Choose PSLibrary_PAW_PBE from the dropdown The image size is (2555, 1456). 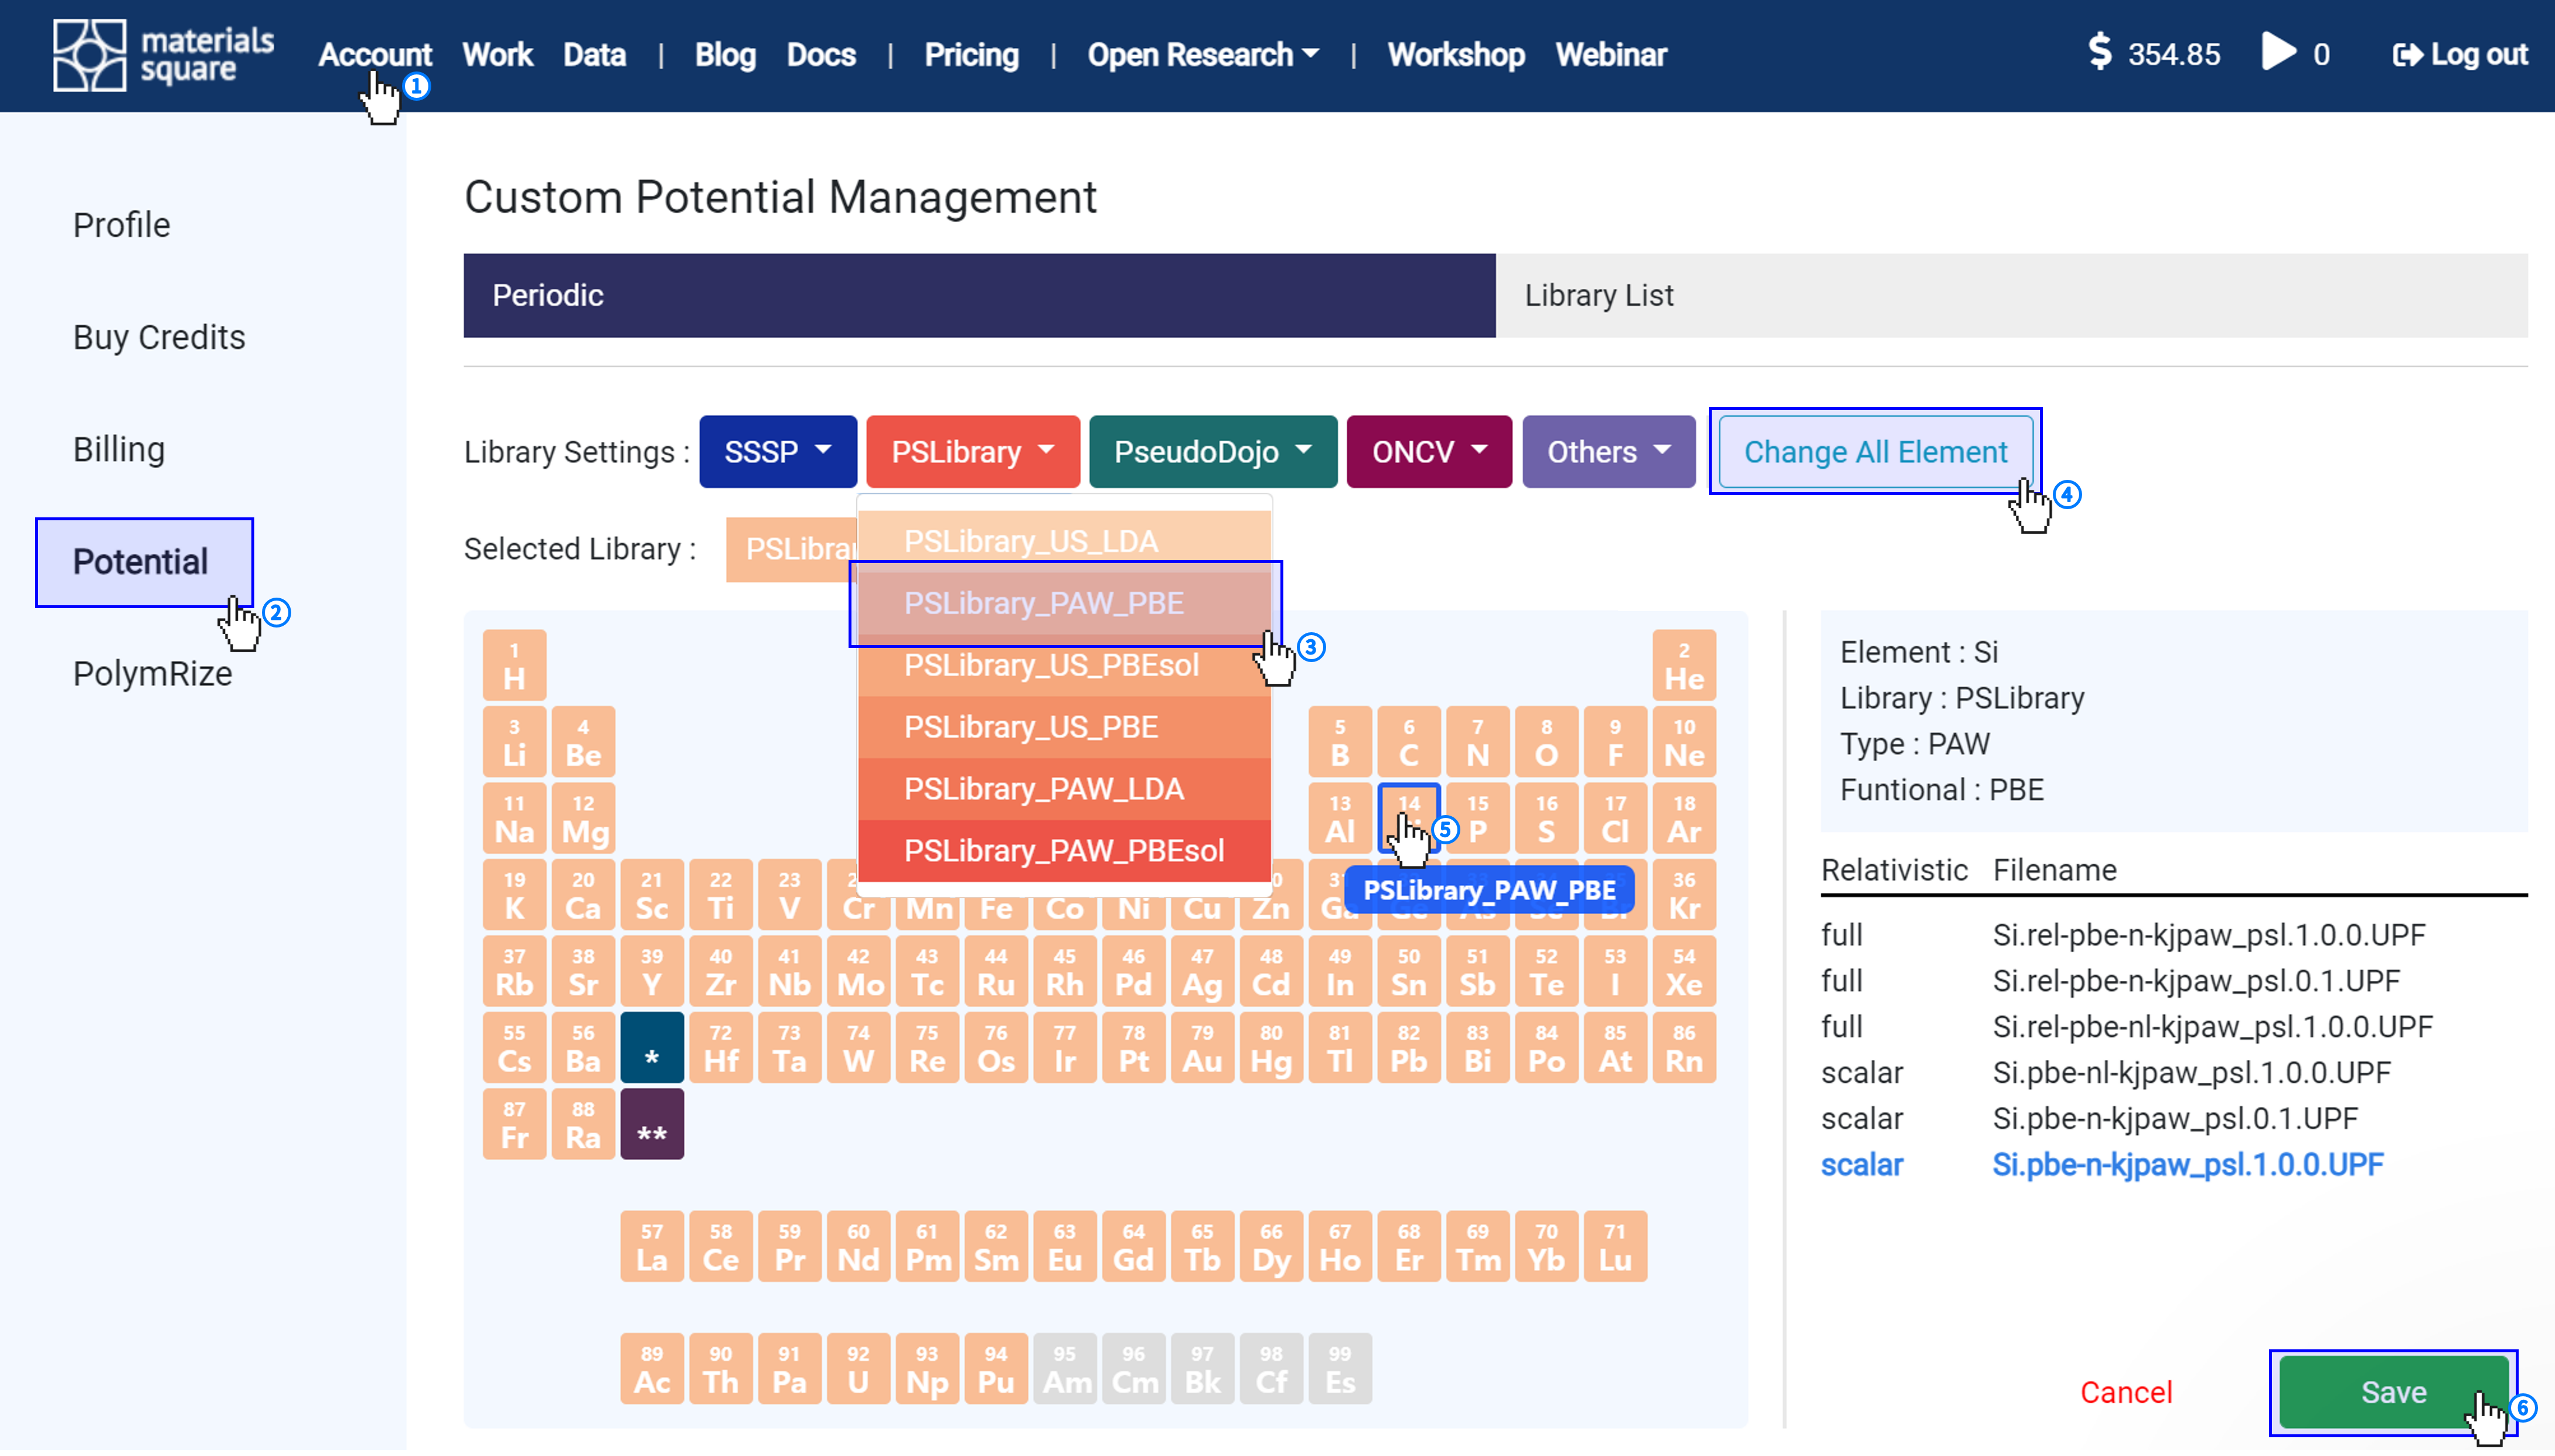1064,603
